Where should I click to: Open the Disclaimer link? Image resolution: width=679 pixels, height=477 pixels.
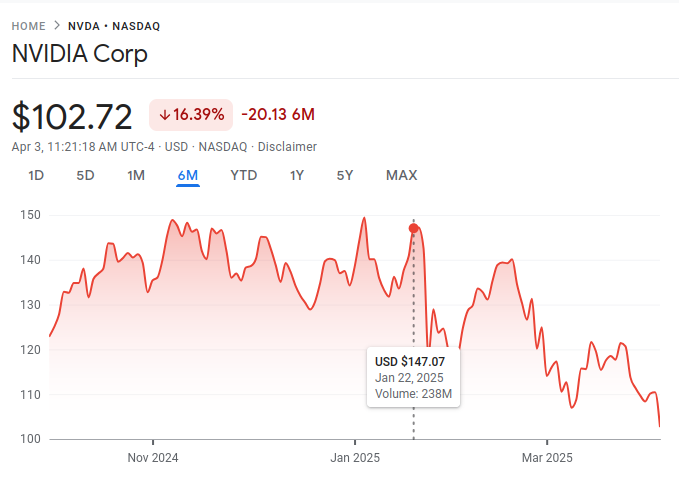click(287, 147)
